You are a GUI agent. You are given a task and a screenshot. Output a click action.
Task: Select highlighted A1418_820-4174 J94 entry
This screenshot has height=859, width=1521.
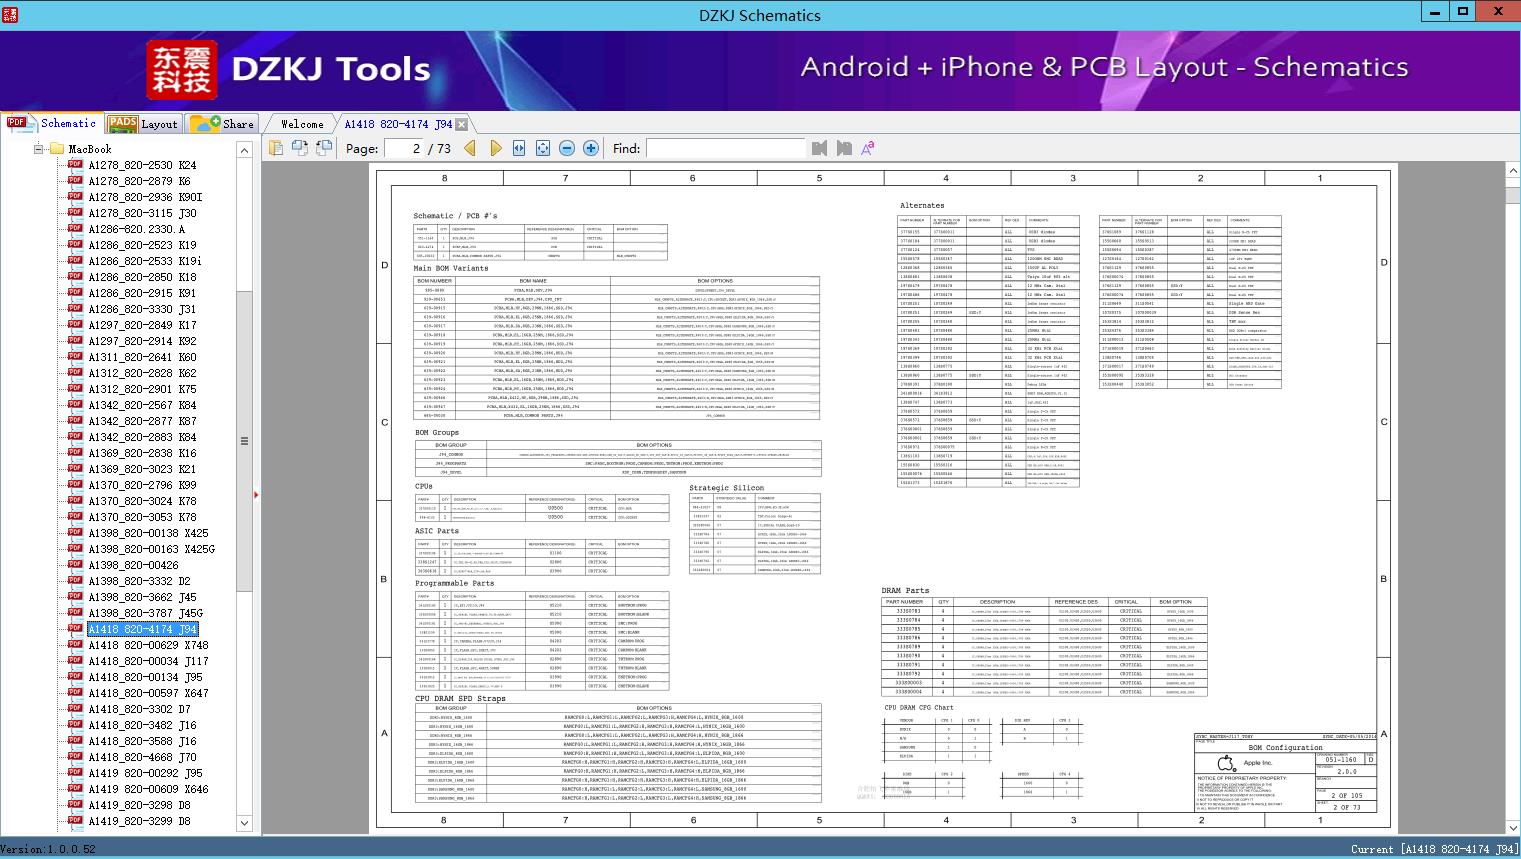[x=143, y=629]
